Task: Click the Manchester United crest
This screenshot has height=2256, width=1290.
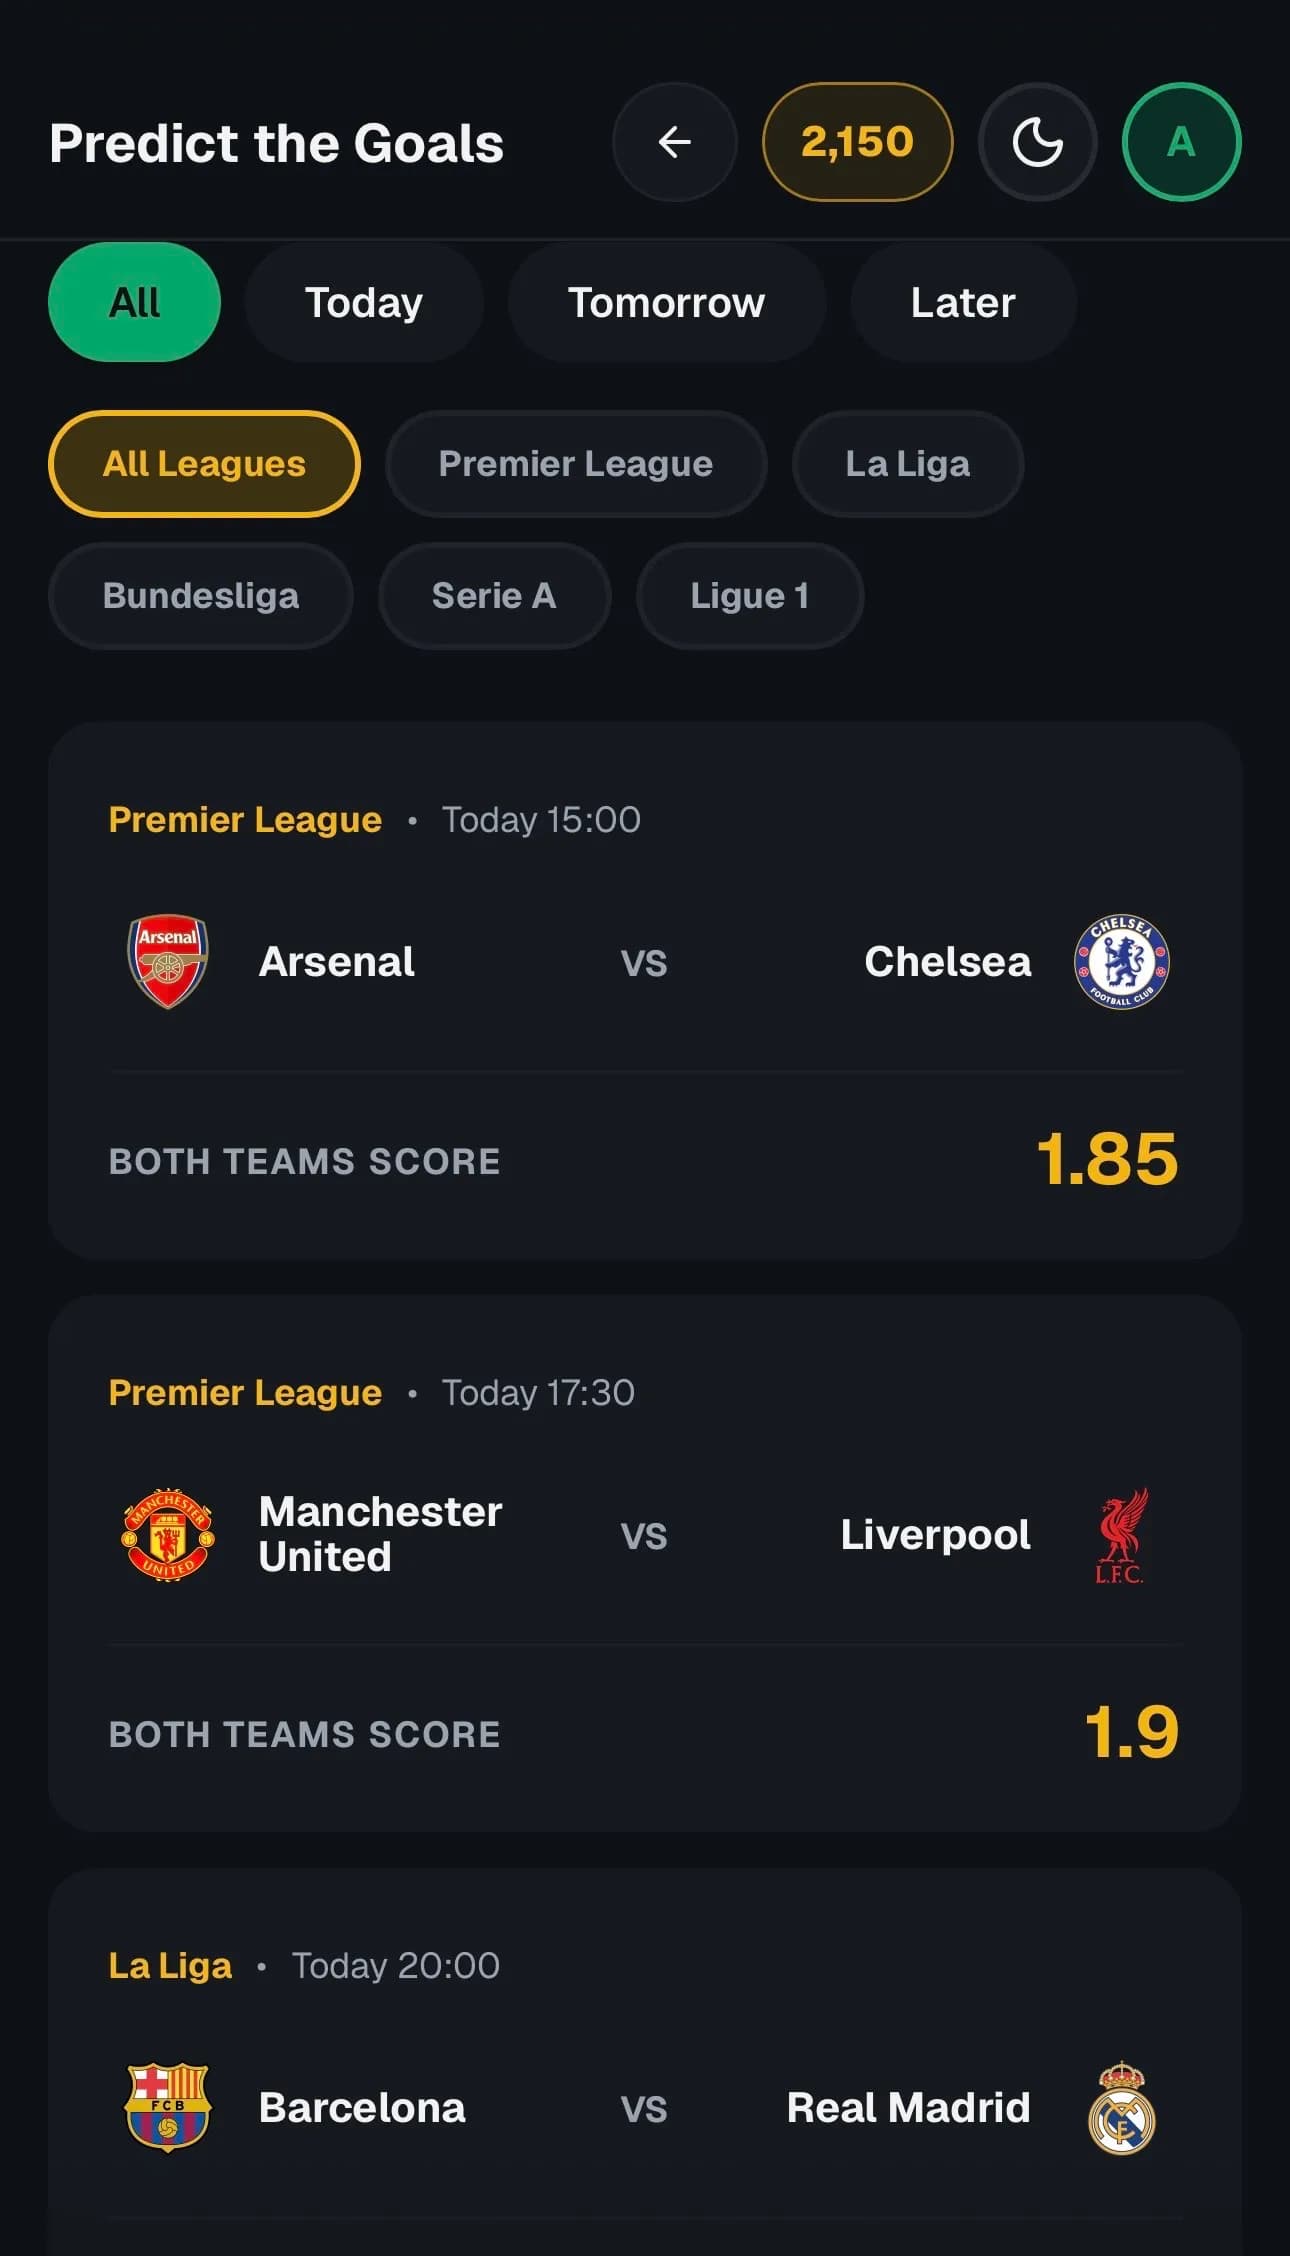Action: pyautogui.click(x=168, y=1535)
